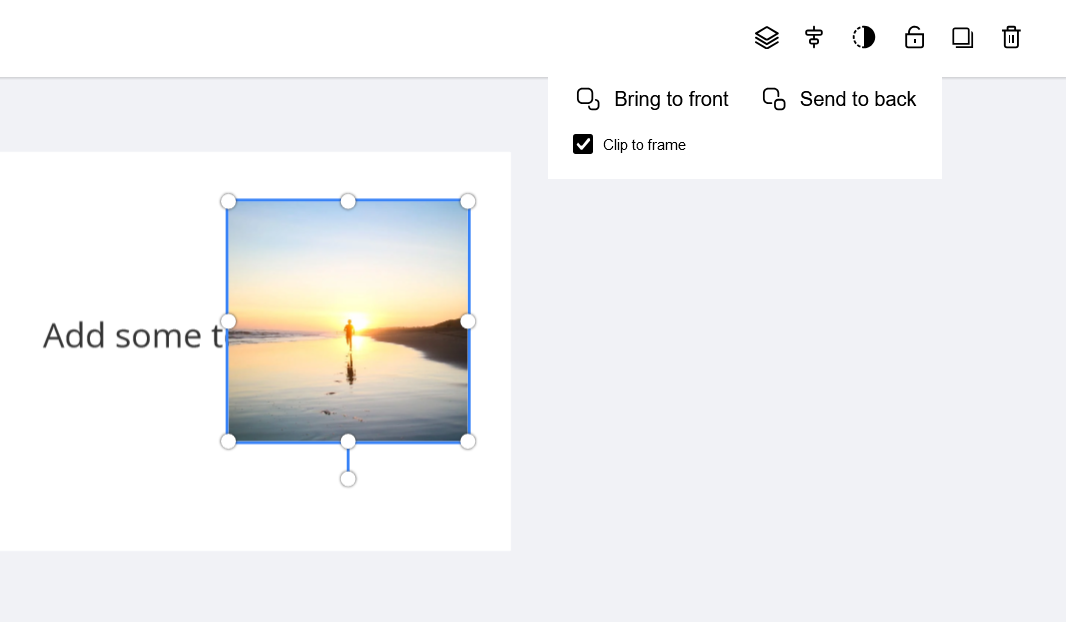Select Bring to front from the popup
Viewport: 1066px width, 622px height.
point(671,99)
